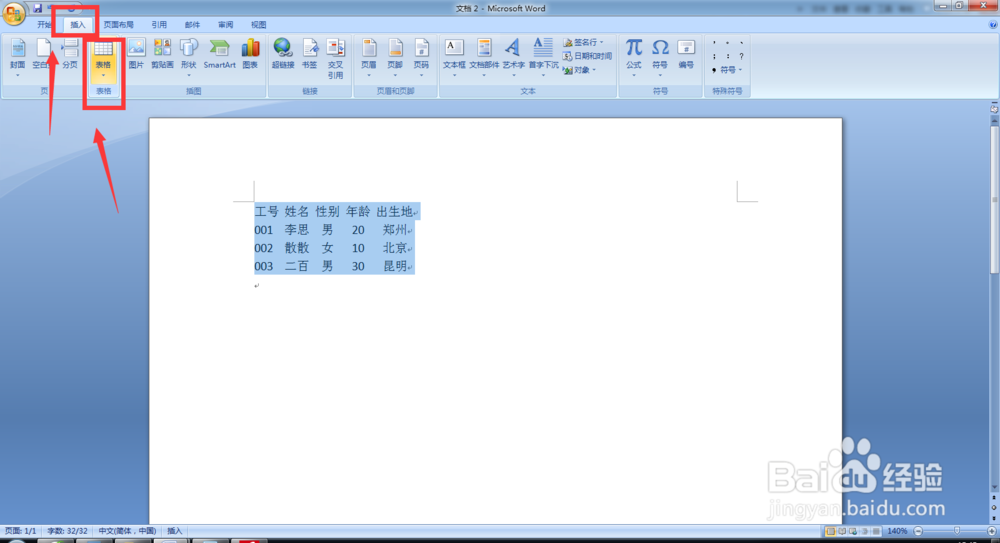The height and width of the screenshot is (543, 1000).
Task: Expand 符号 list in special symbols group
Action: (727, 70)
